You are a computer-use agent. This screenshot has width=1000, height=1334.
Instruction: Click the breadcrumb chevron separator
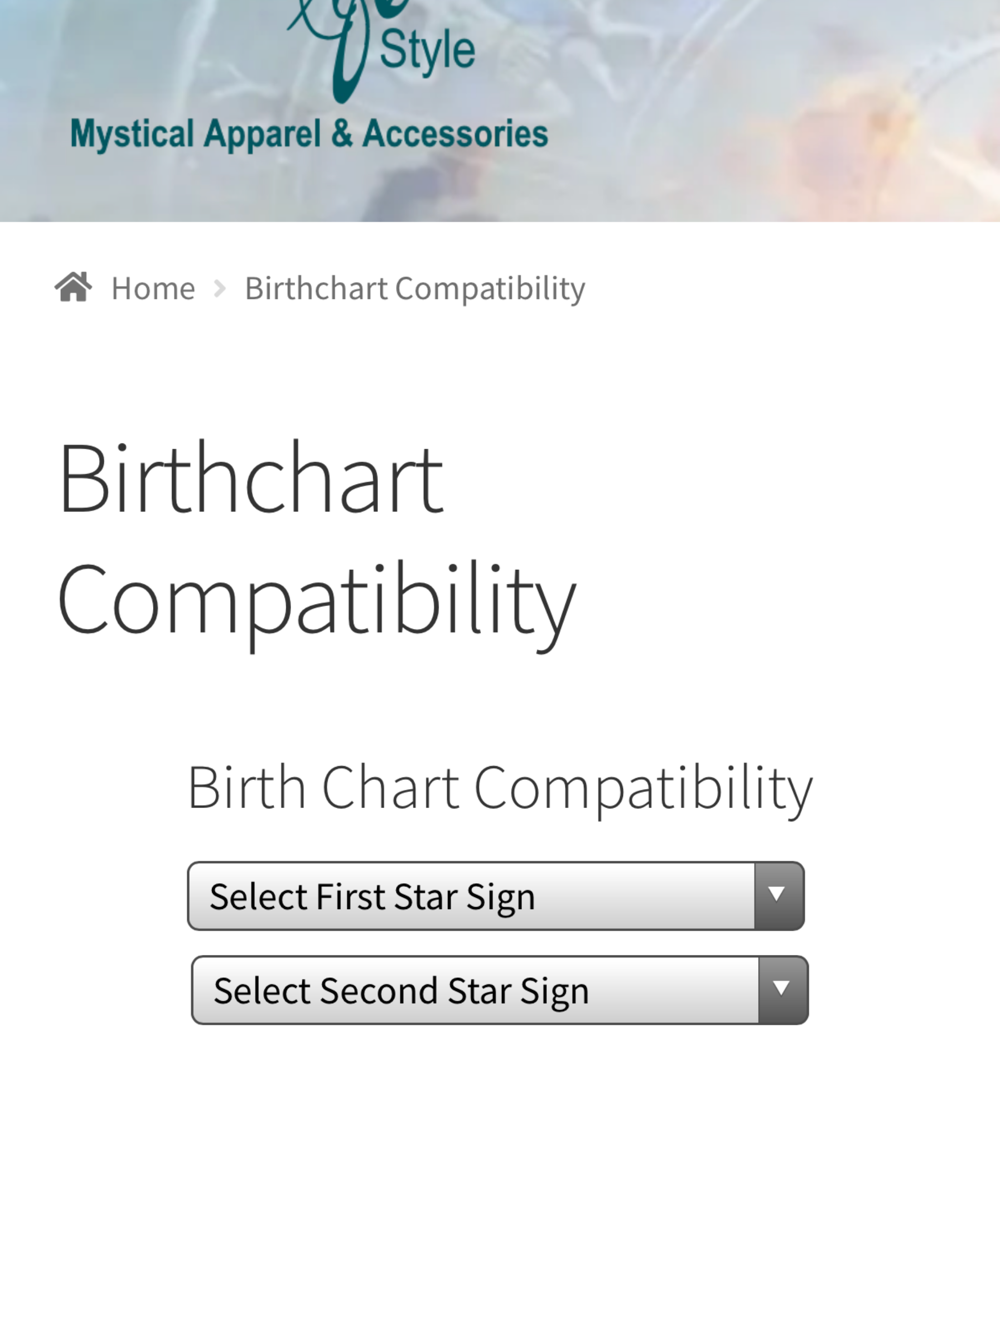coord(220,289)
